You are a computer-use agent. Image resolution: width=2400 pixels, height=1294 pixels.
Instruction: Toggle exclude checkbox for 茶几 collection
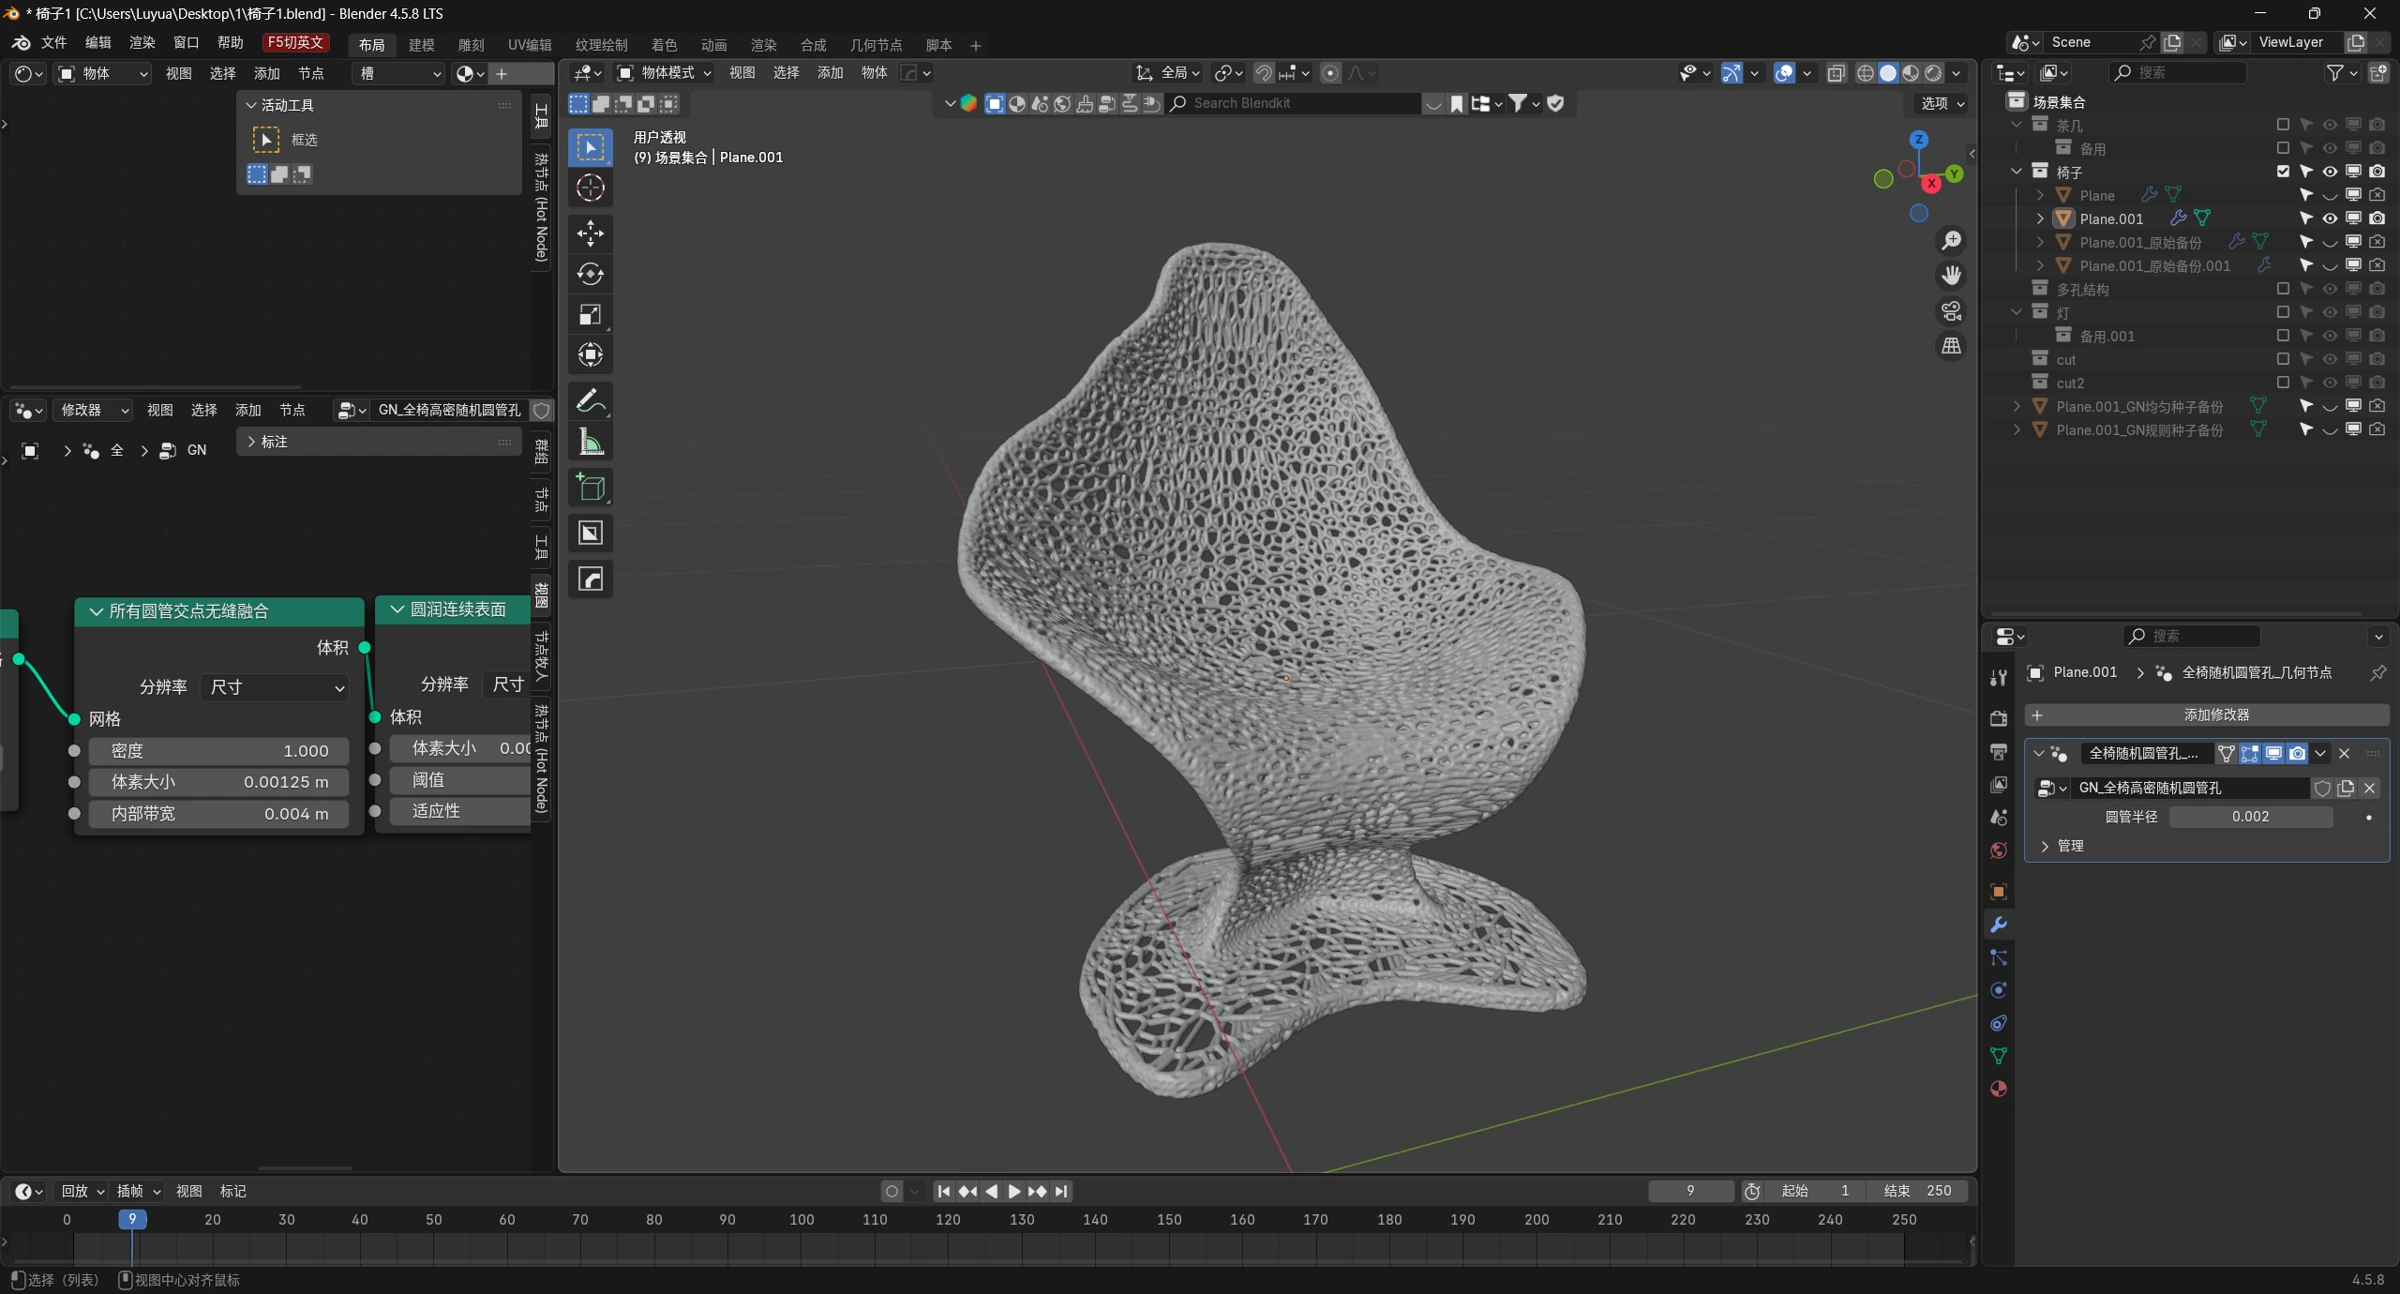click(x=2283, y=125)
